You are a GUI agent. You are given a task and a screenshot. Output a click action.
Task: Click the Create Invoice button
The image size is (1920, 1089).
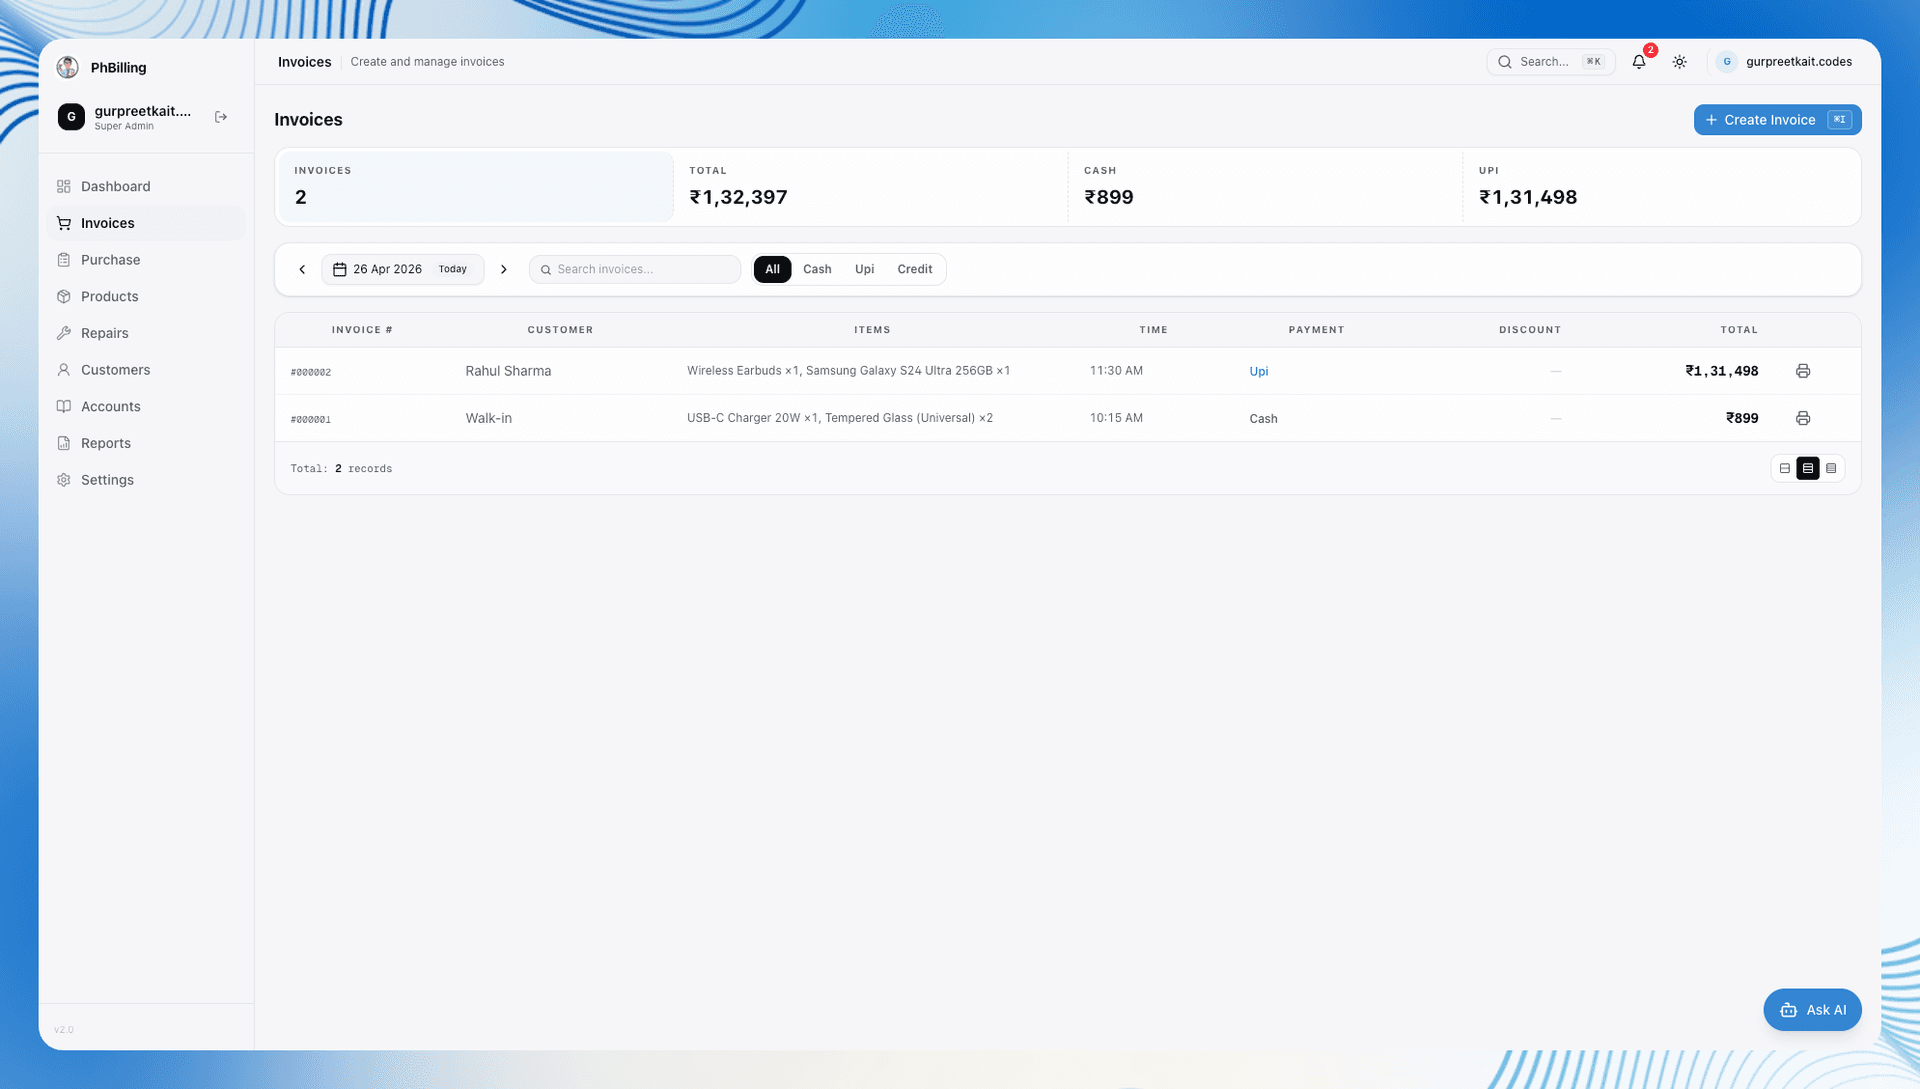click(x=1777, y=120)
